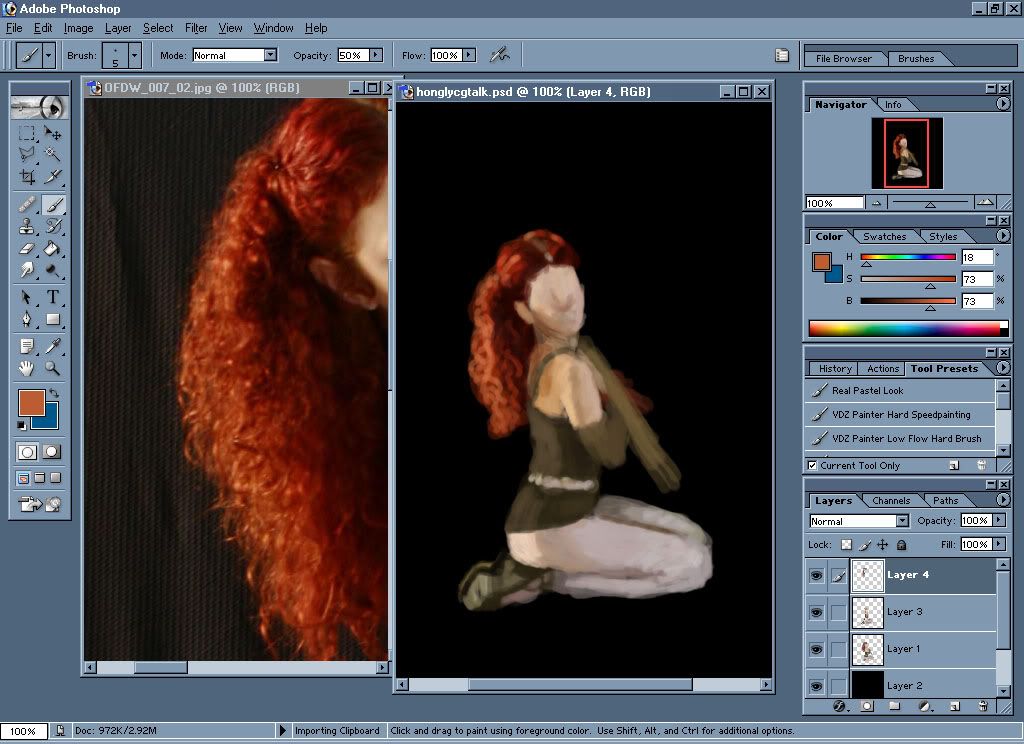
Task: Activate the Magic Wand tool
Action: [53, 154]
